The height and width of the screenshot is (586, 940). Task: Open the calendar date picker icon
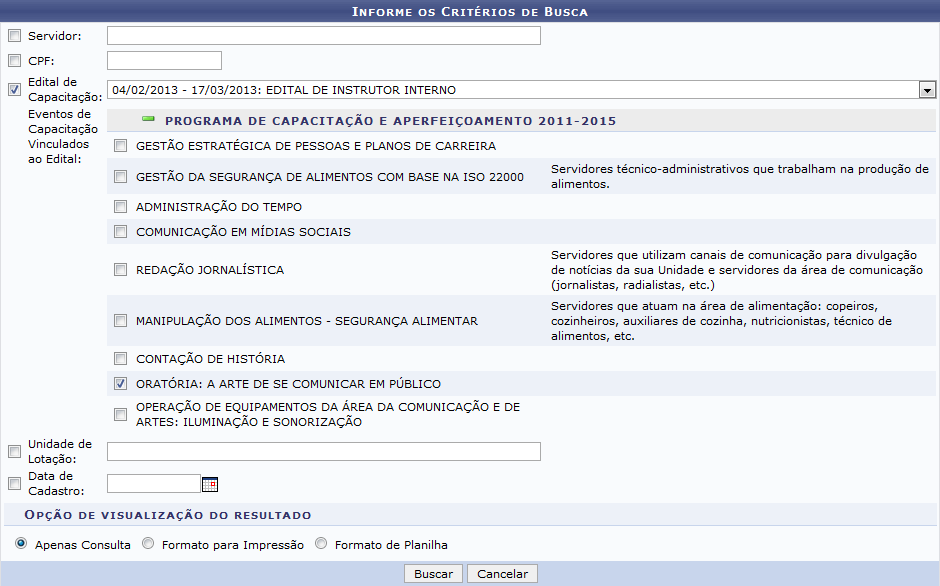(x=210, y=485)
